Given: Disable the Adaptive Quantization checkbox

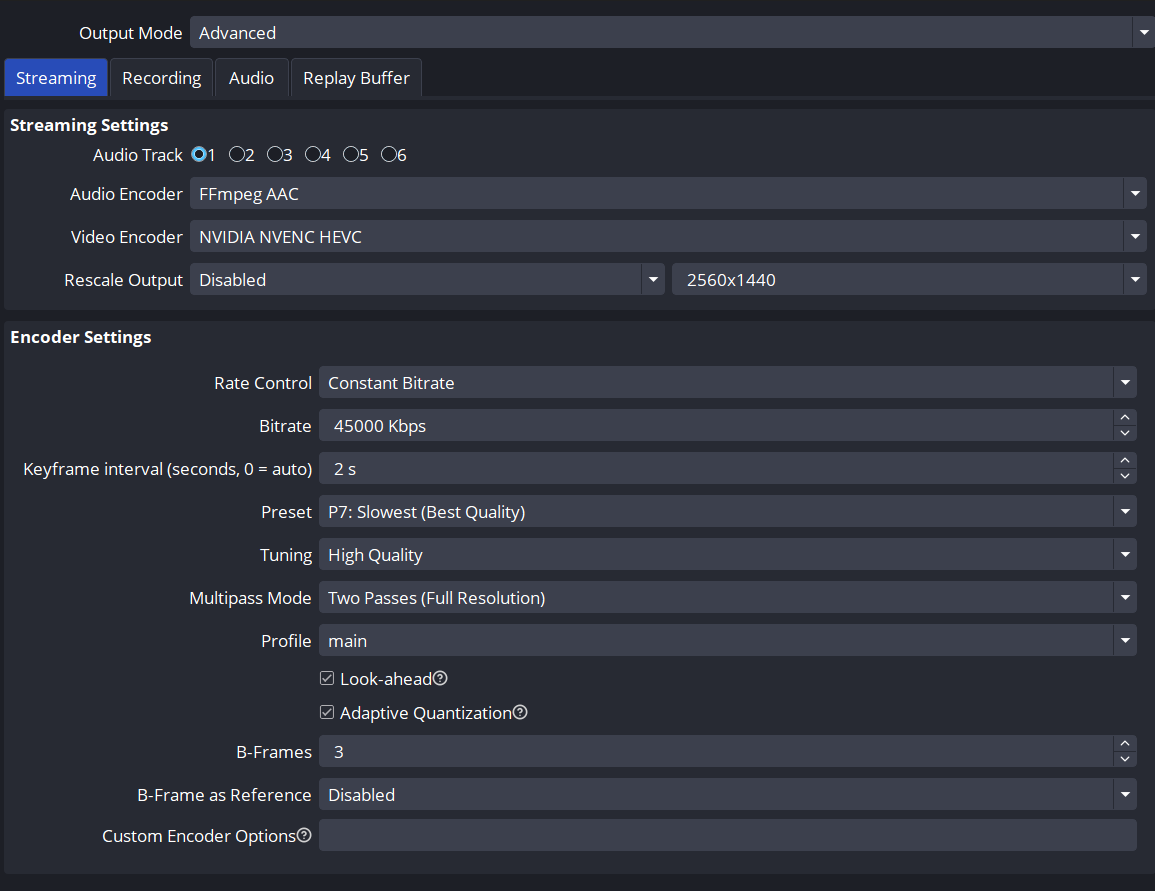Looking at the screenshot, I should coord(327,713).
